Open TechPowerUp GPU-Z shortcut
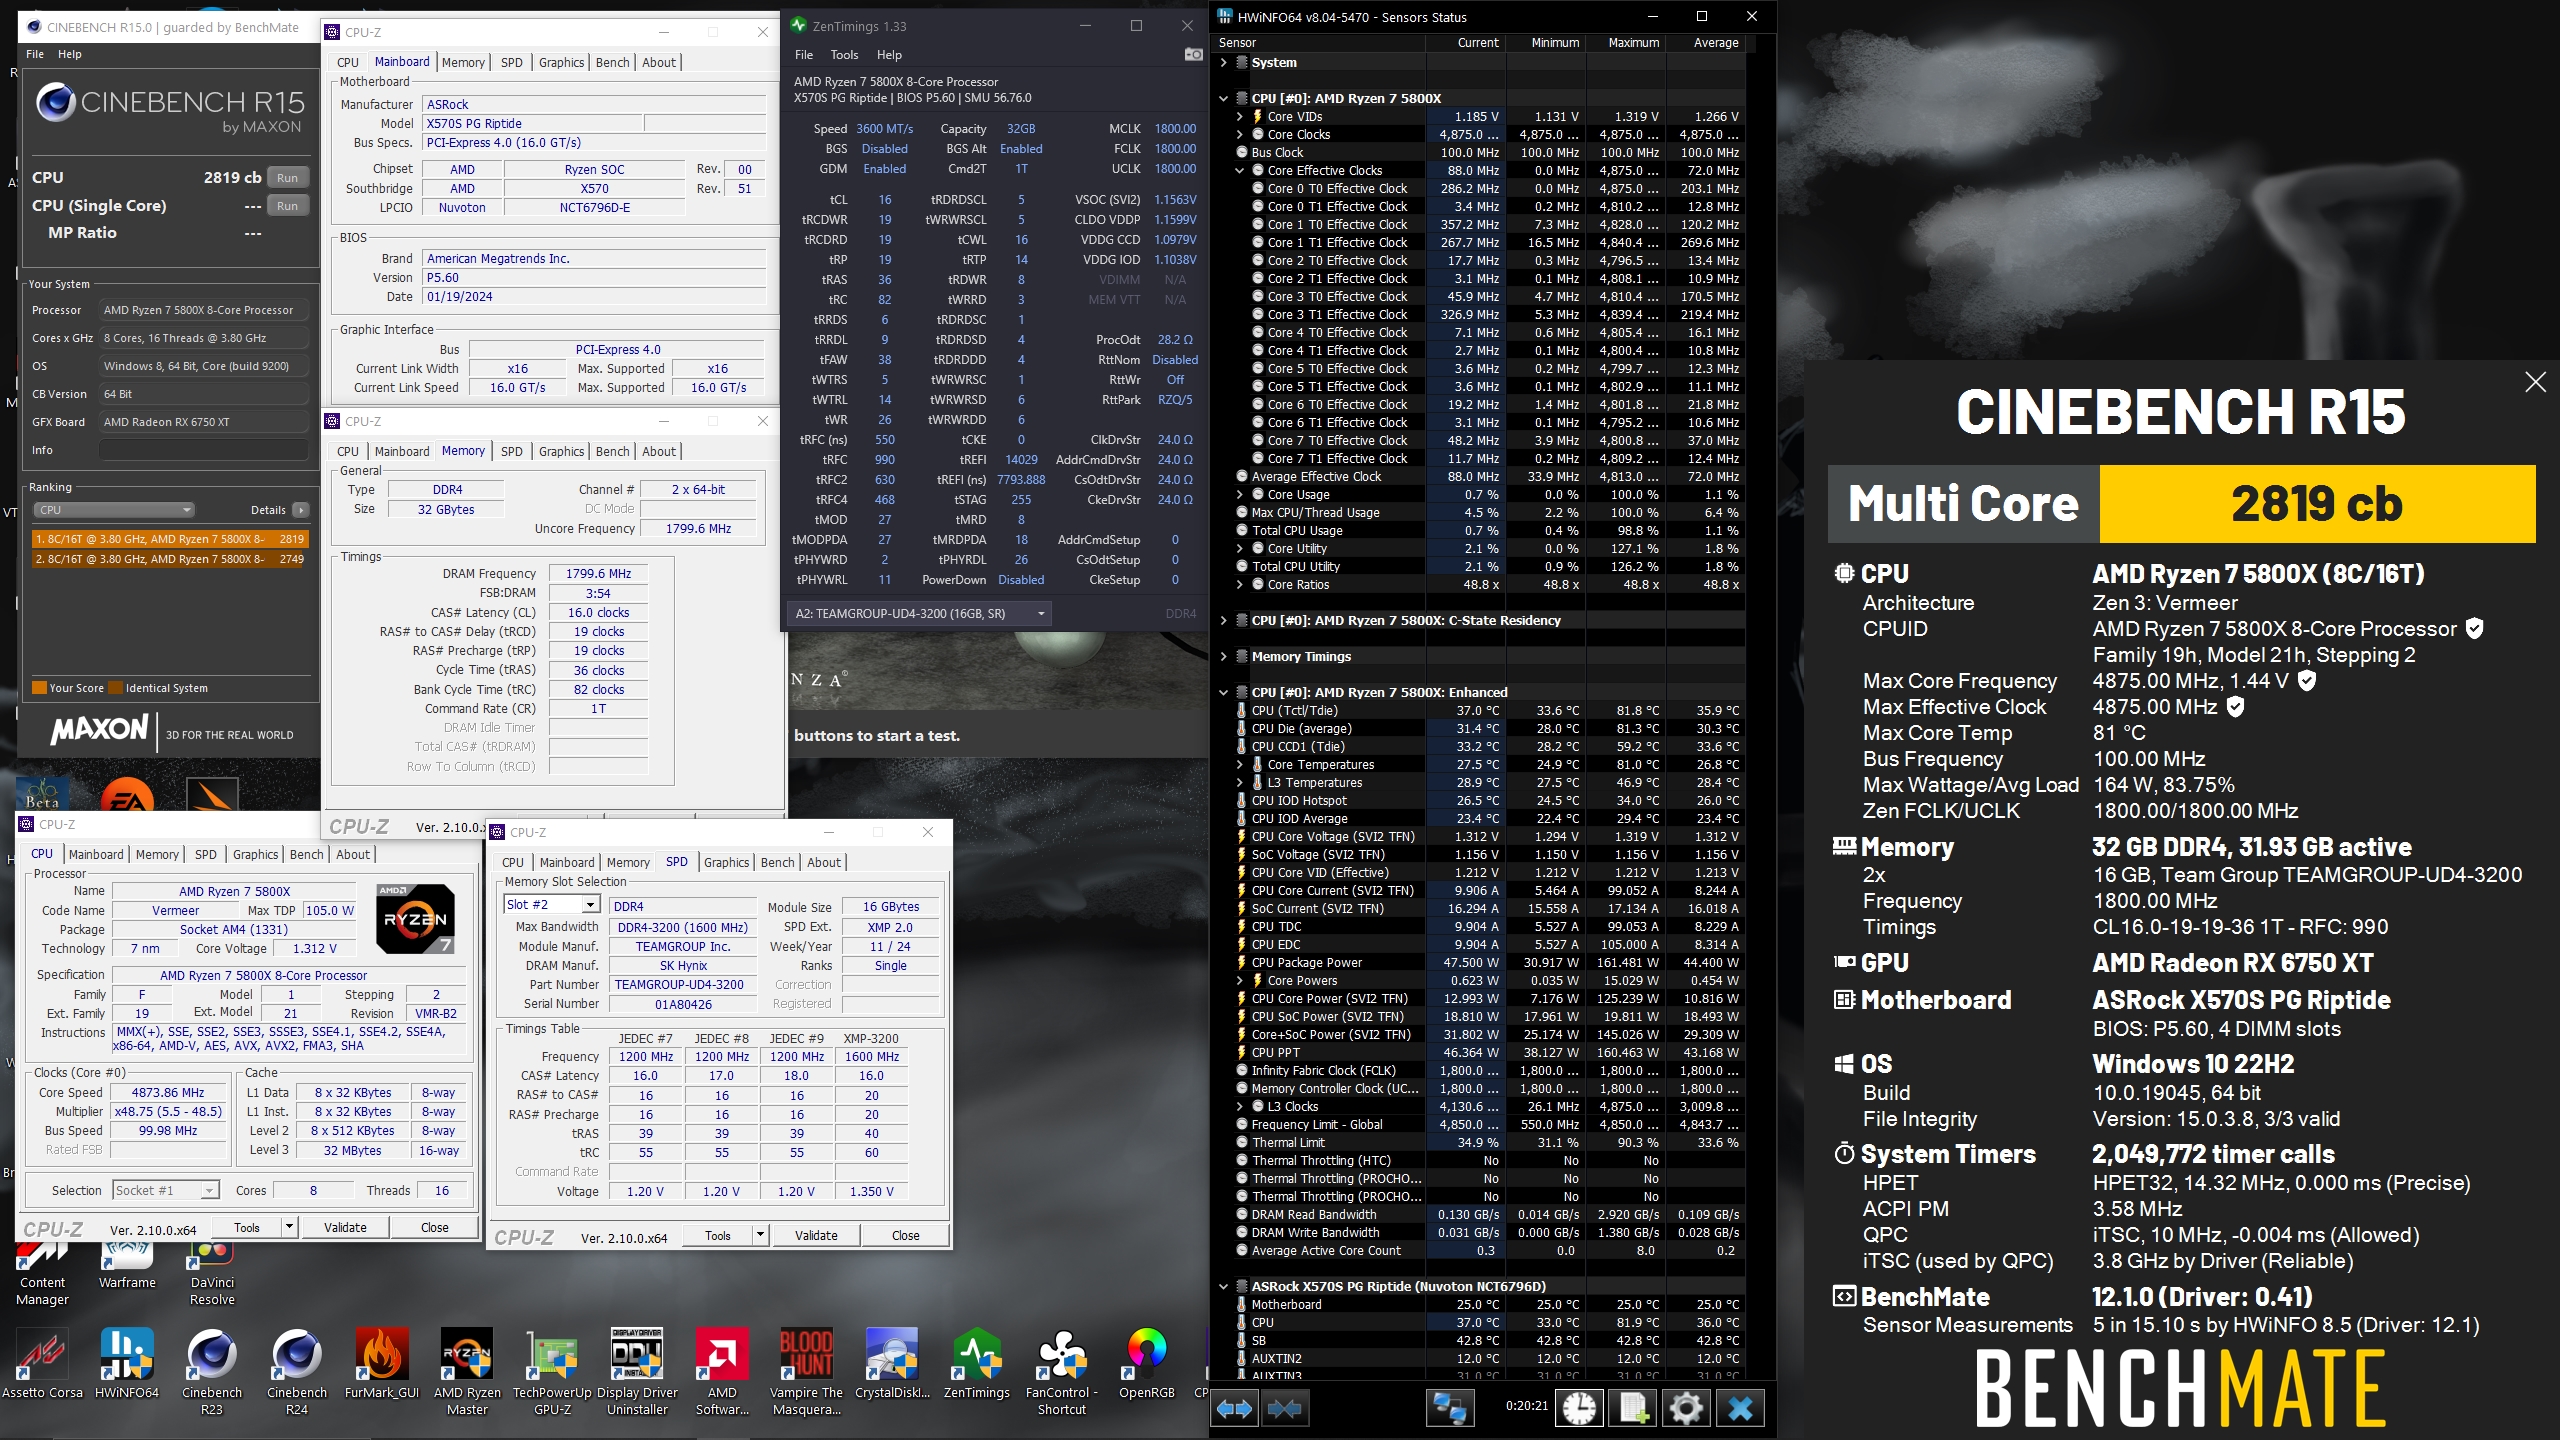Screen dimensions: 2560x1440 pyautogui.click(x=552, y=1372)
